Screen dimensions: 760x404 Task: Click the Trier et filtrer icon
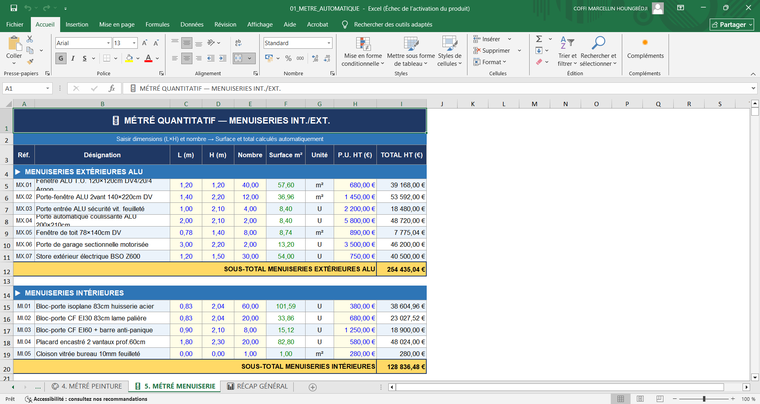pos(567,43)
